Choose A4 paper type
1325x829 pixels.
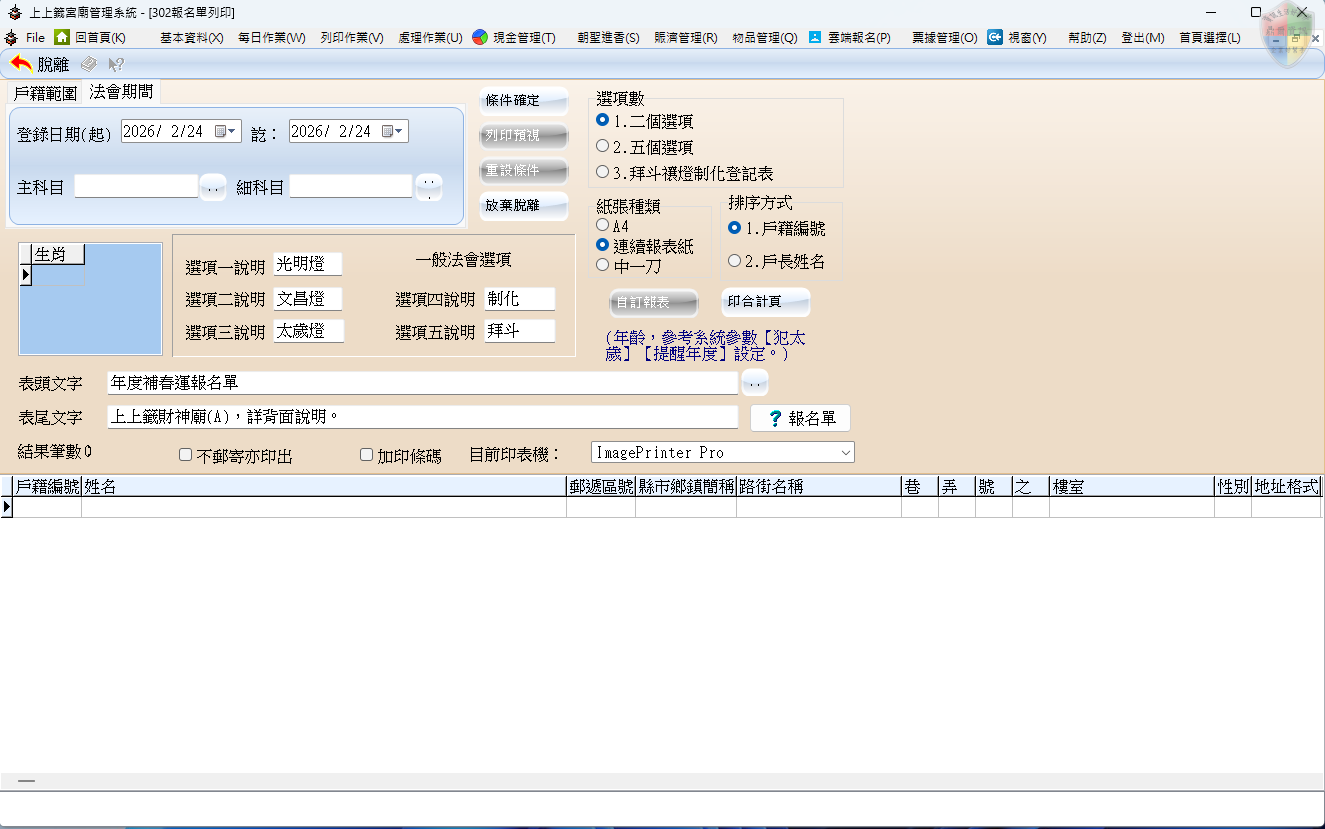(603, 226)
